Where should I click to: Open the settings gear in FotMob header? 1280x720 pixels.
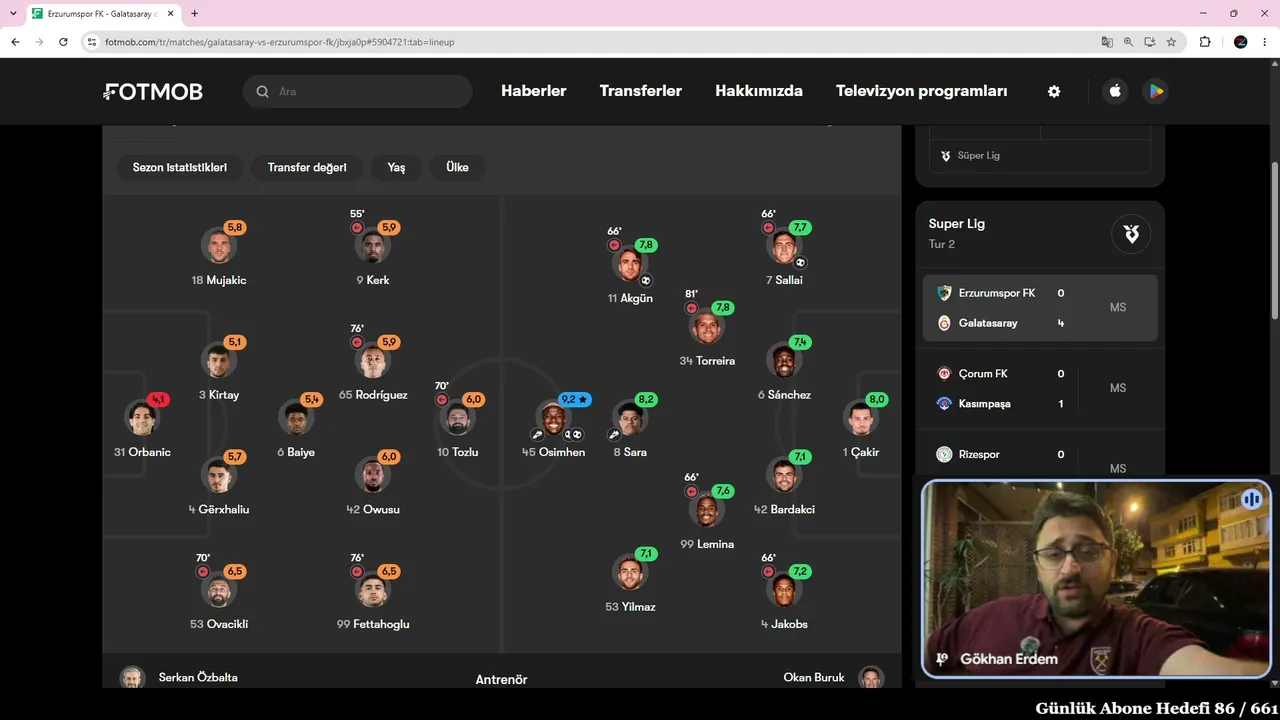(x=1054, y=91)
